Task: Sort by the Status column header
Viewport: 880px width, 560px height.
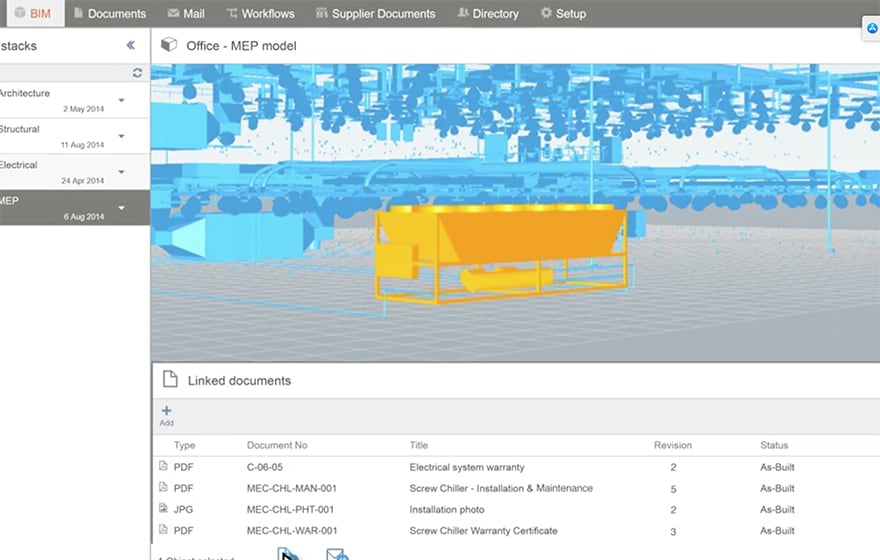Action: click(x=774, y=445)
